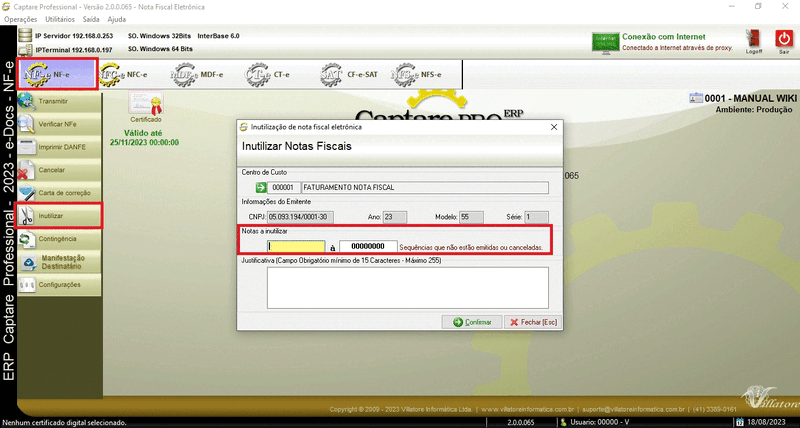Click the red X Cancelar icon
The height and width of the screenshot is (428, 800).
click(x=26, y=170)
